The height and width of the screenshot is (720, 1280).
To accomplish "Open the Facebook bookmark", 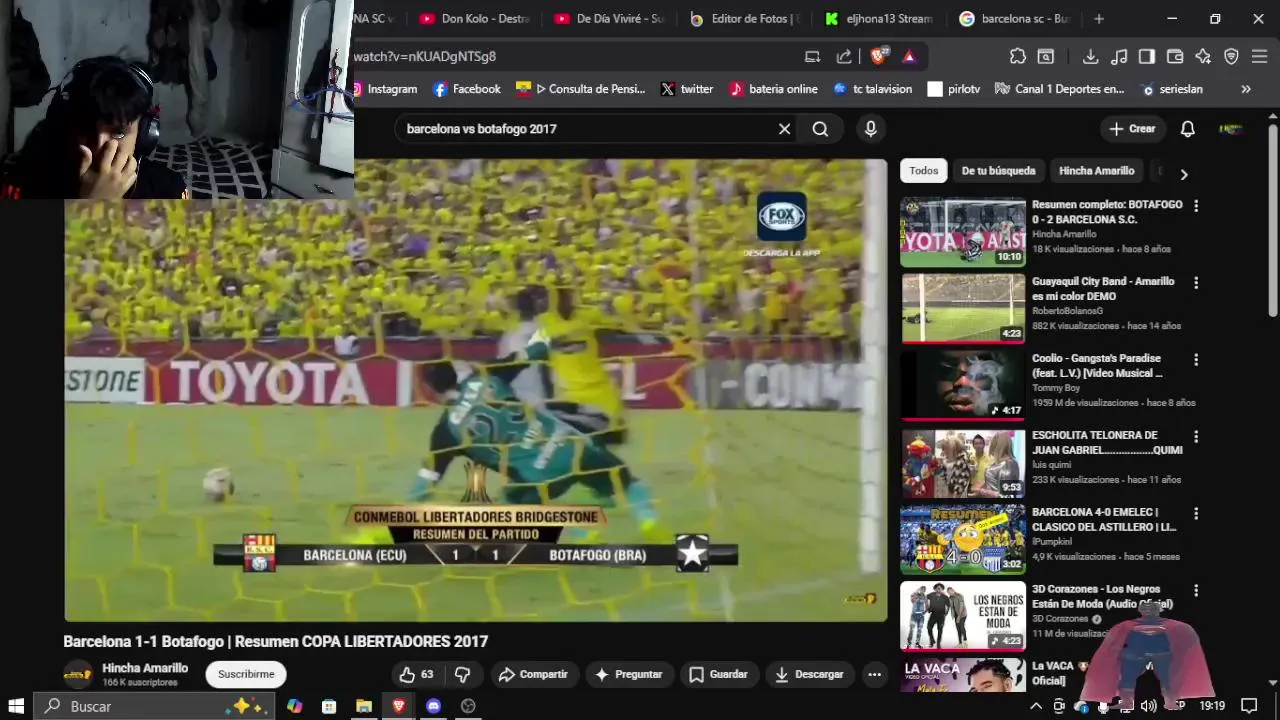I will [x=467, y=89].
